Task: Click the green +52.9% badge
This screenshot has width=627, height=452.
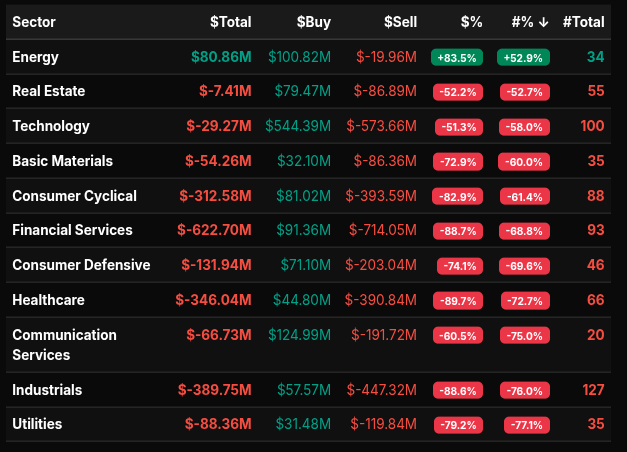Action: pyautogui.click(x=523, y=58)
